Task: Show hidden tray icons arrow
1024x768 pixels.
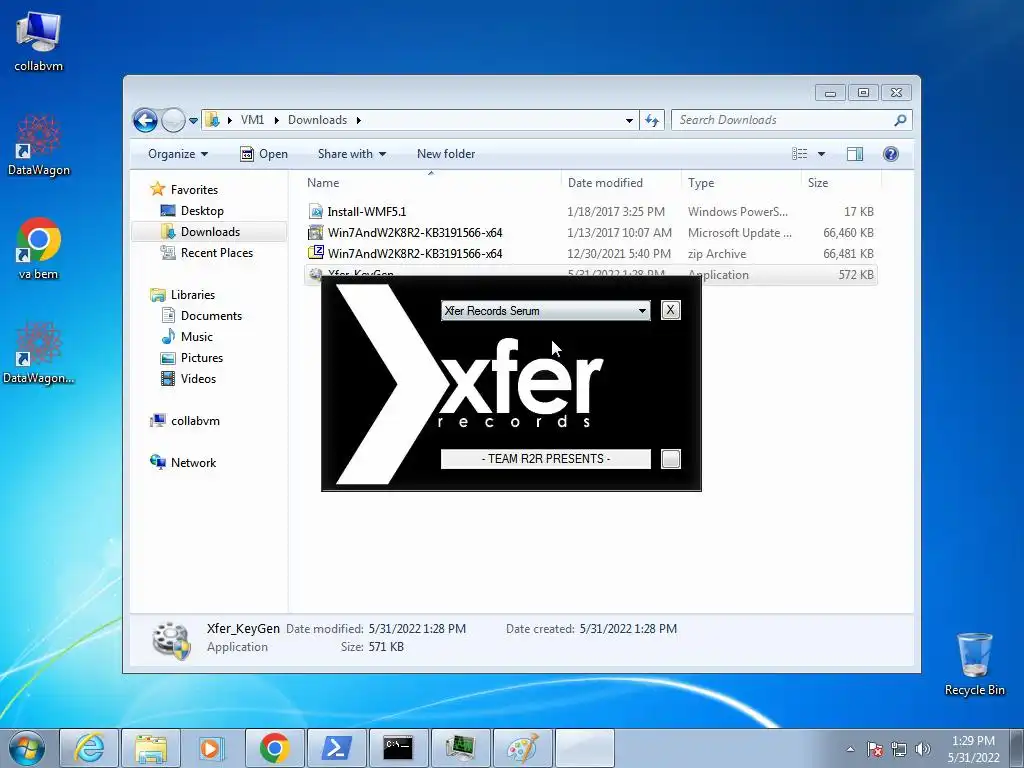Action: point(850,749)
